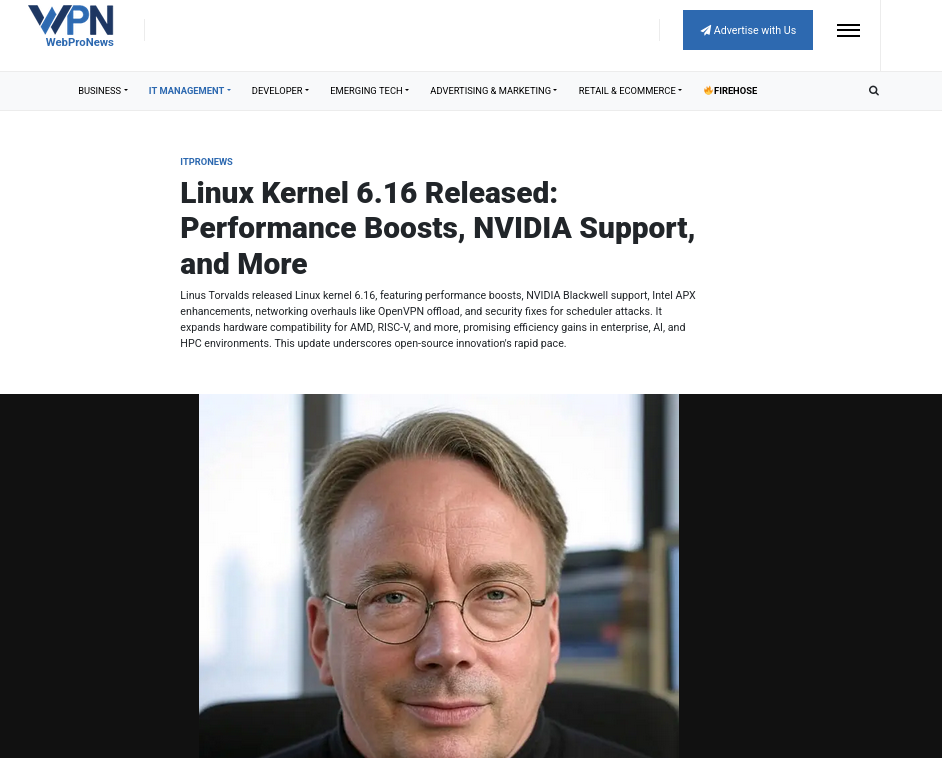Click the article featured portrait image
The image size is (942, 758).
click(x=439, y=576)
